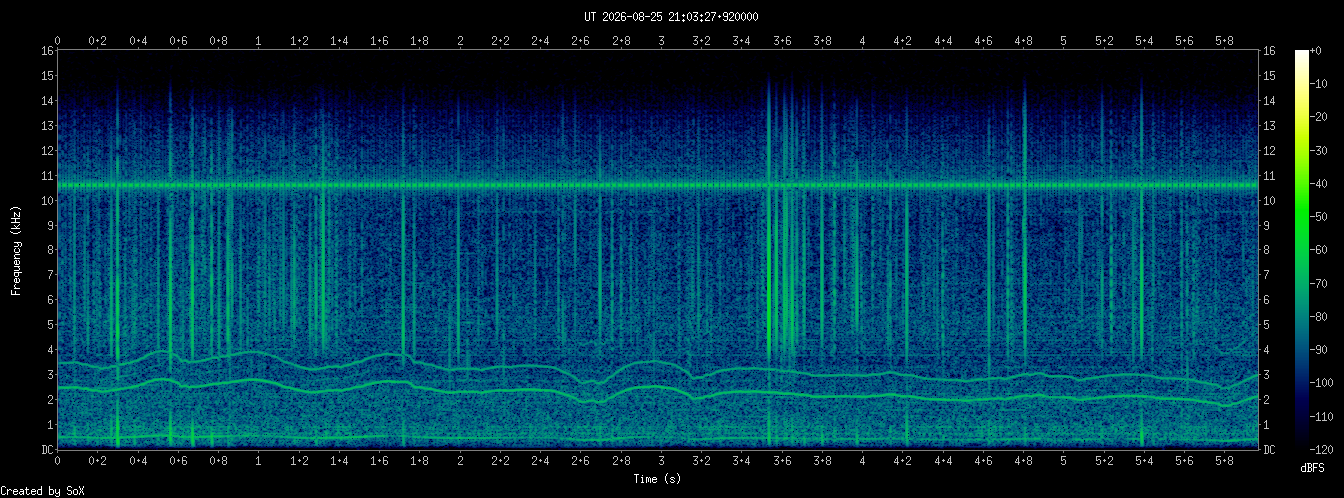Click the upper wavy harmonic line at 2 seconds
The image size is (1344, 498).
(x=460, y=368)
